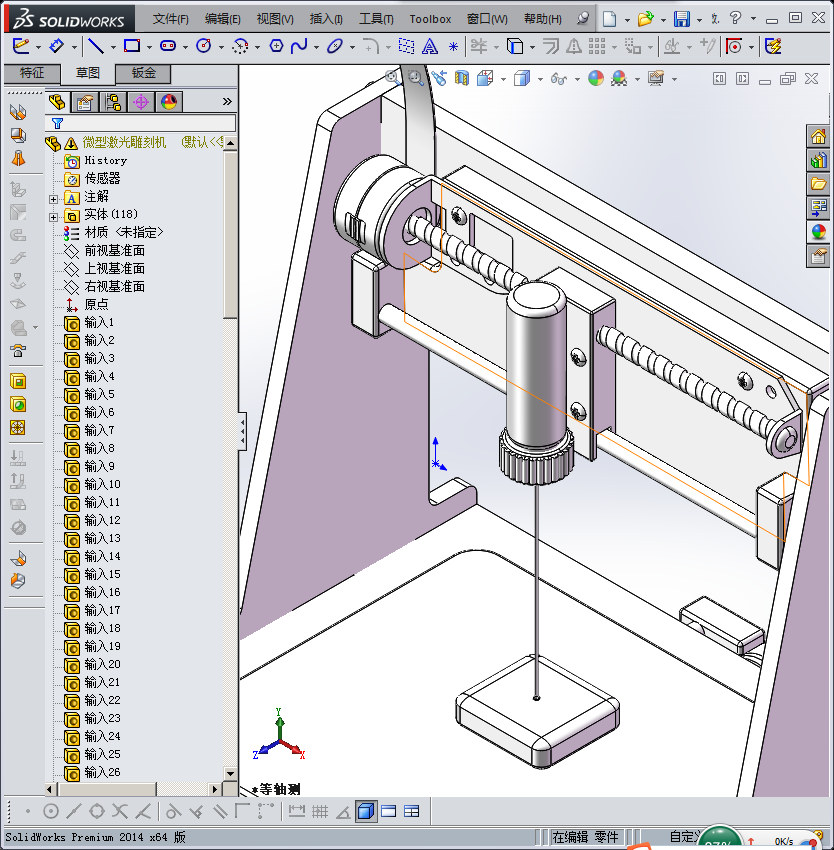
Task: Click the Sketch tool icon
Action: tap(21, 47)
